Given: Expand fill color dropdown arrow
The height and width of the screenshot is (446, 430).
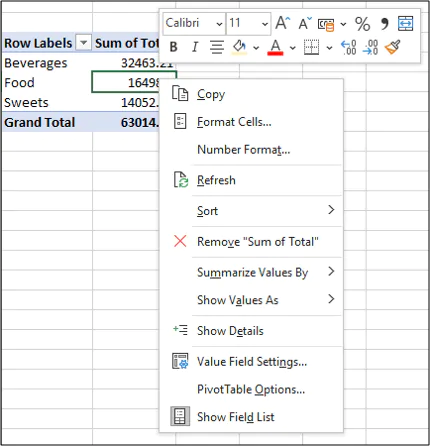Looking at the screenshot, I should click(x=256, y=48).
